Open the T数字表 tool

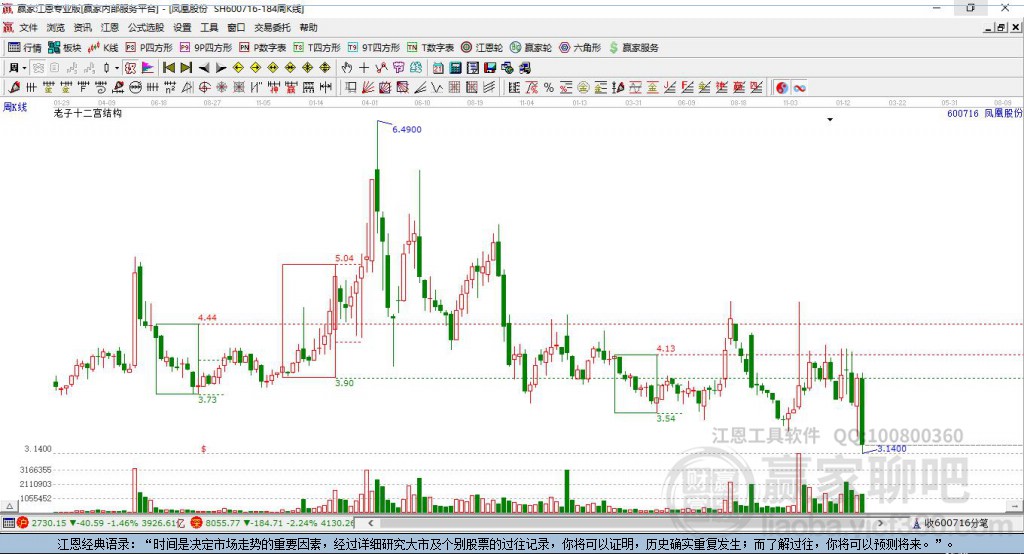click(430, 48)
